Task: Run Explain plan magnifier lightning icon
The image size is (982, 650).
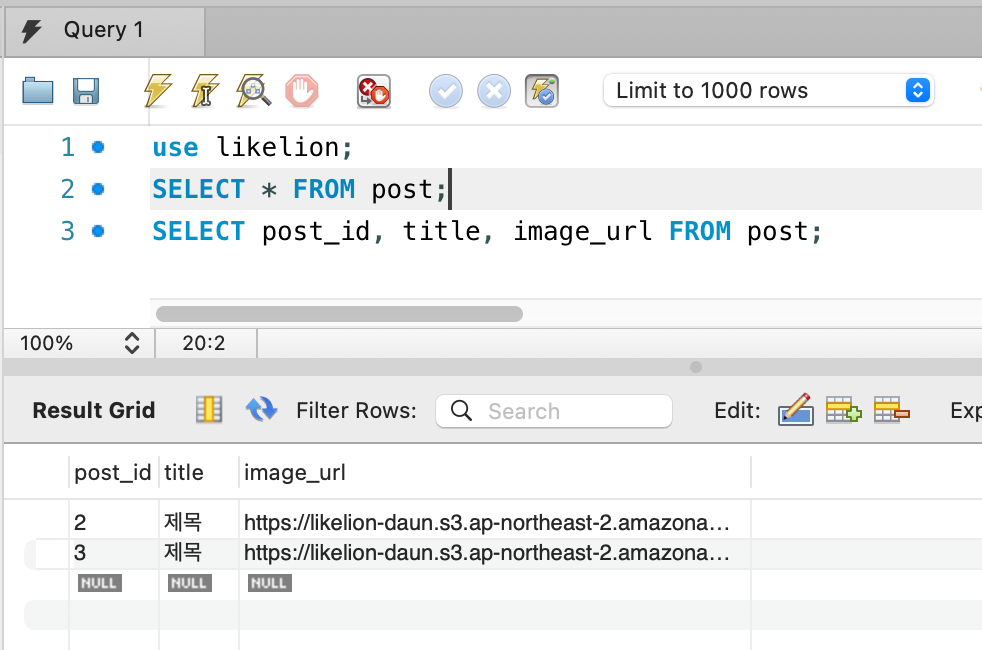Action: 253,91
